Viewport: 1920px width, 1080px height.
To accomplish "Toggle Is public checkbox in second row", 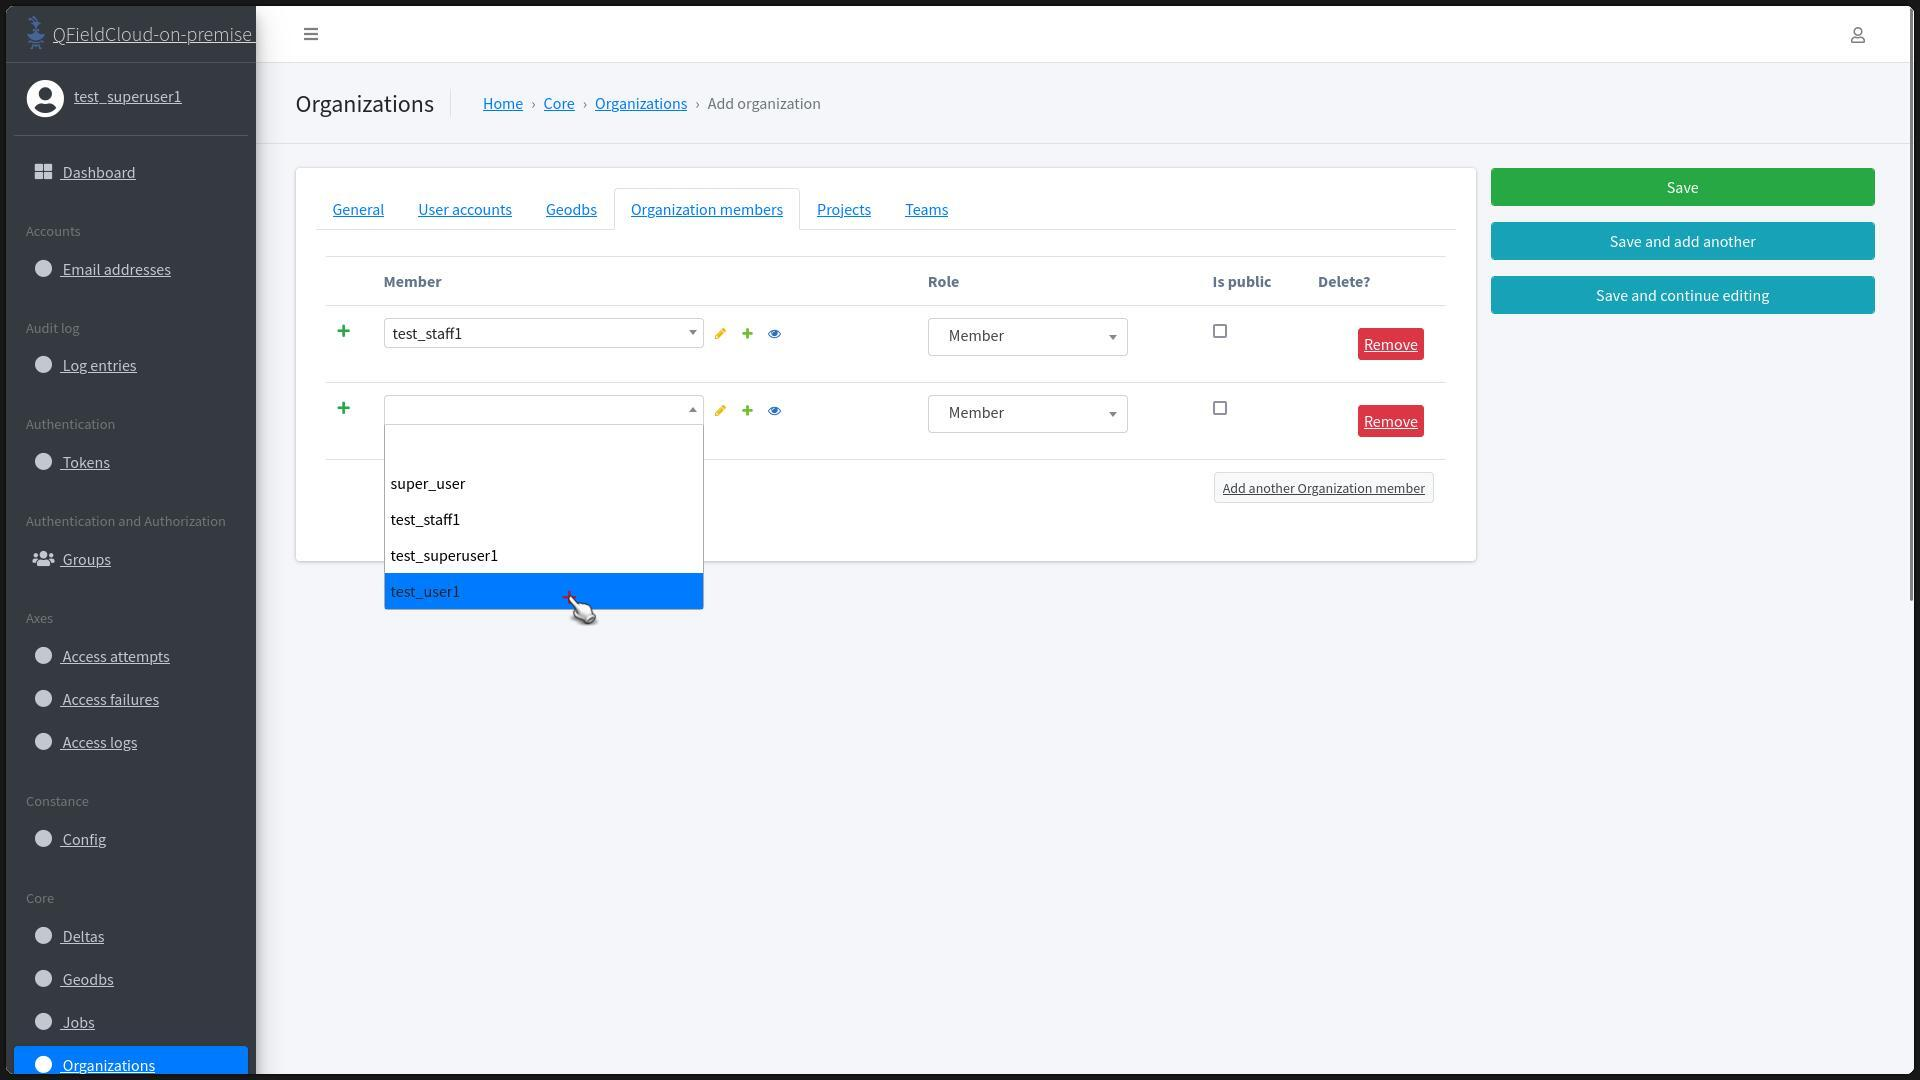I will [1219, 408].
